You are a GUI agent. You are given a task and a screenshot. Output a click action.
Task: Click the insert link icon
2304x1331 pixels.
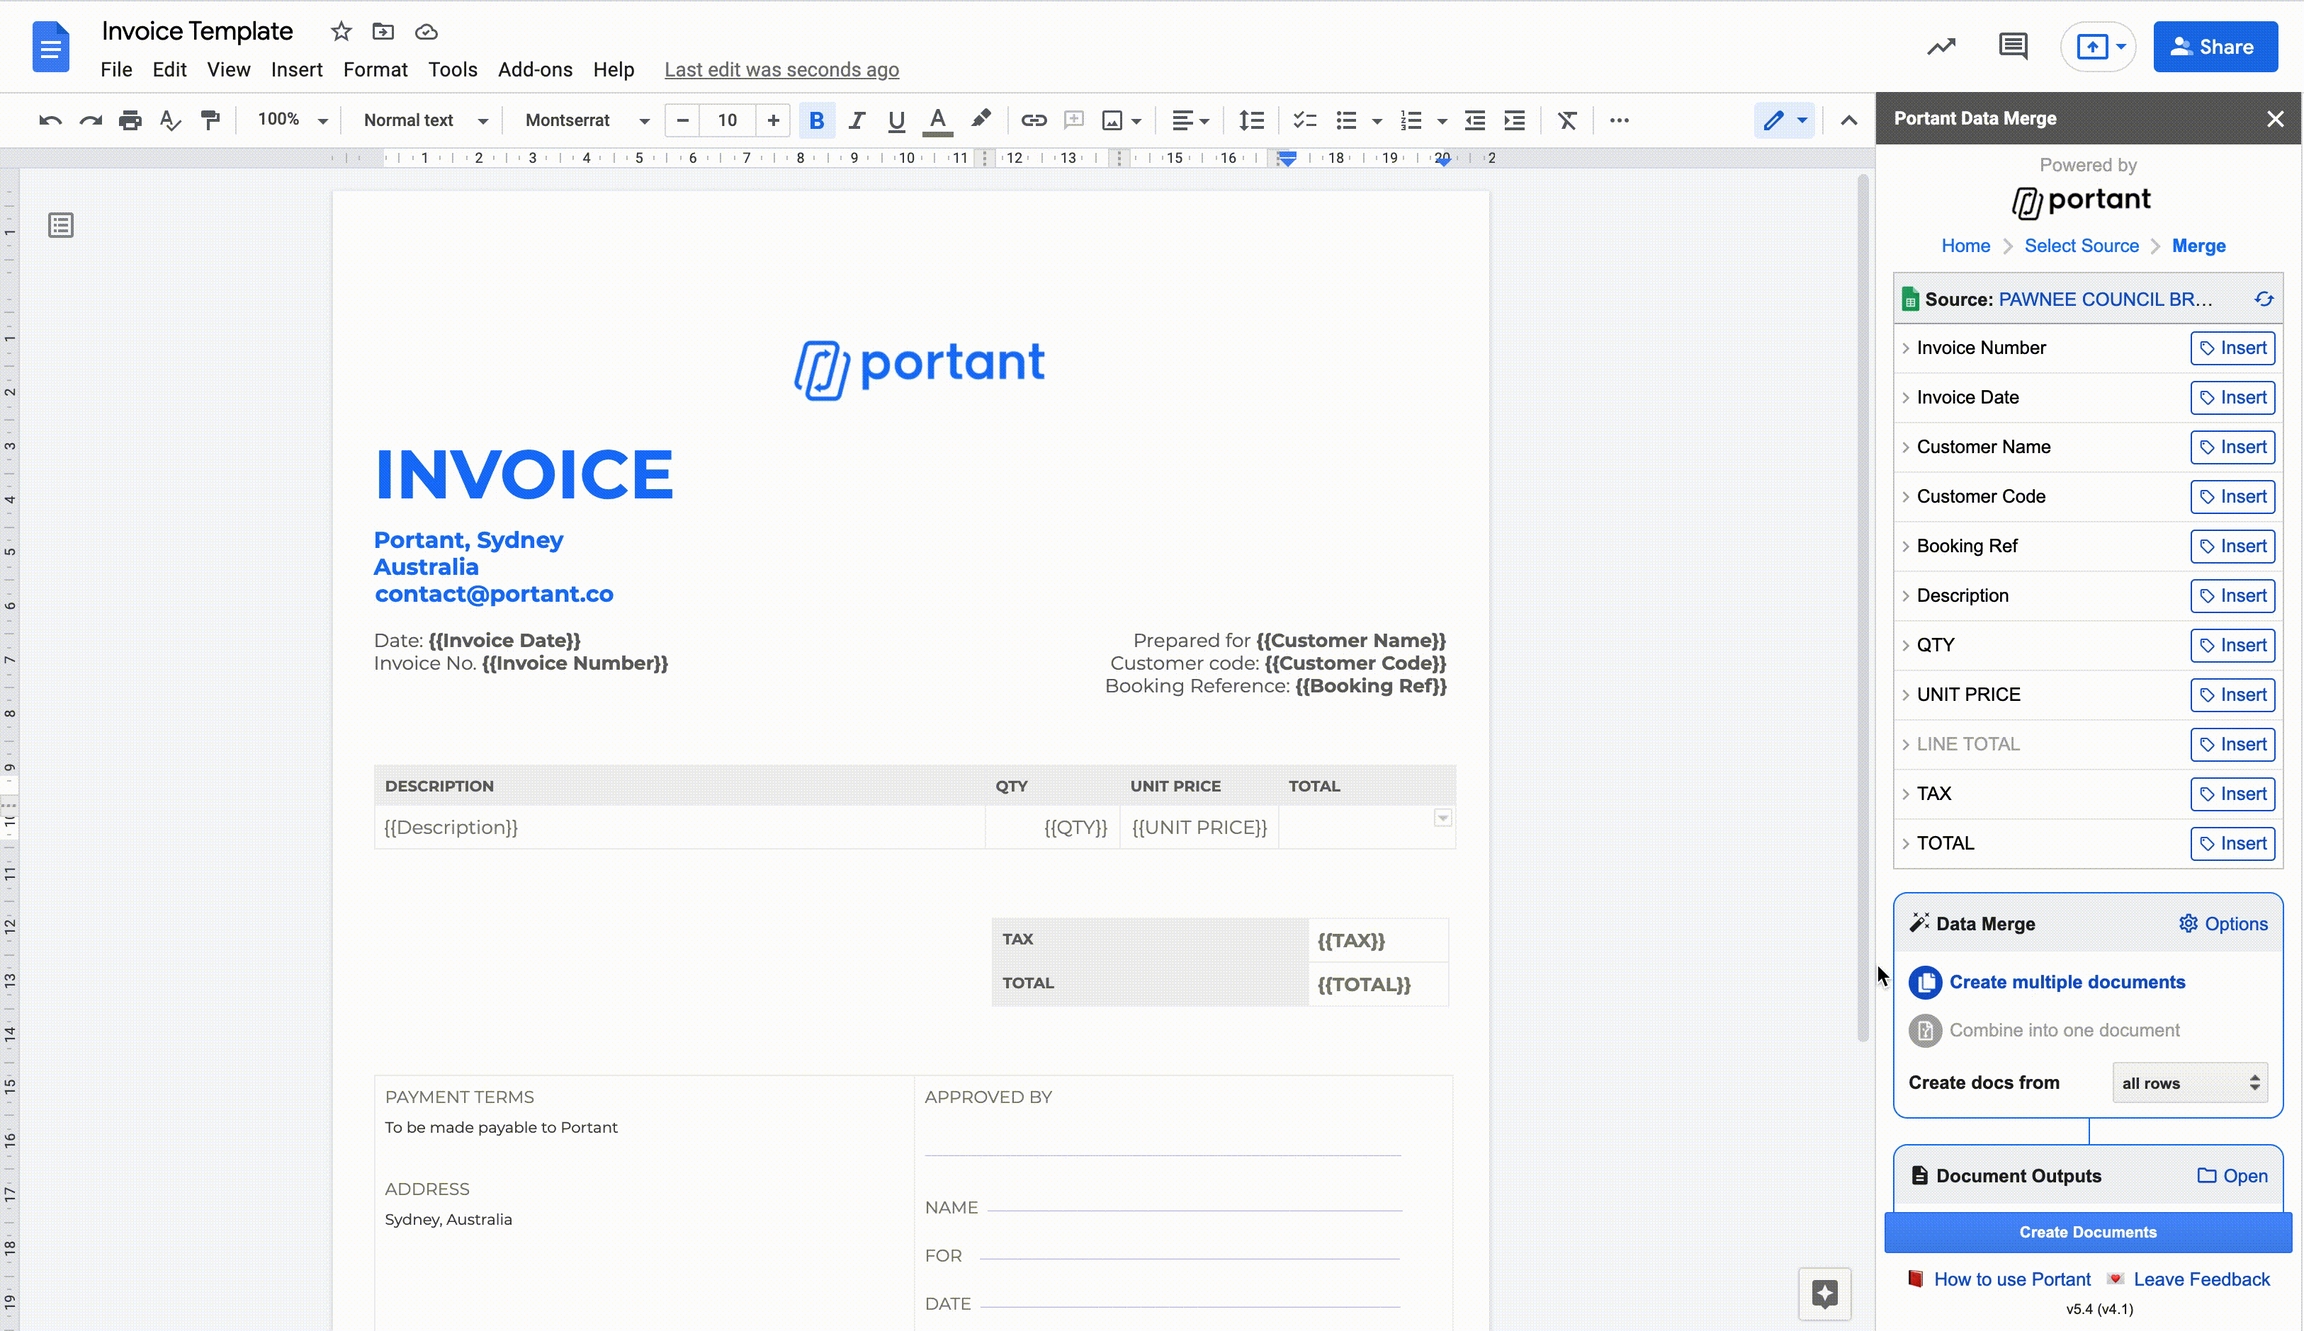coord(1033,120)
